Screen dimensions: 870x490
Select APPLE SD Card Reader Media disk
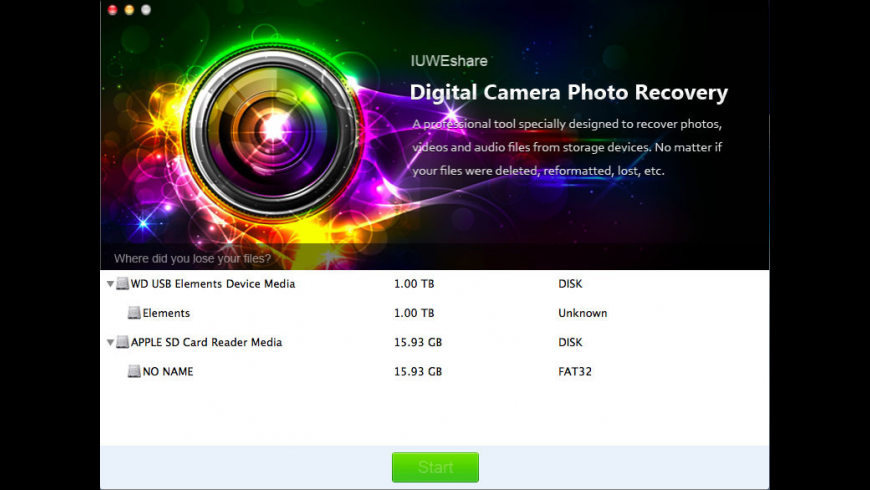[434, 342]
